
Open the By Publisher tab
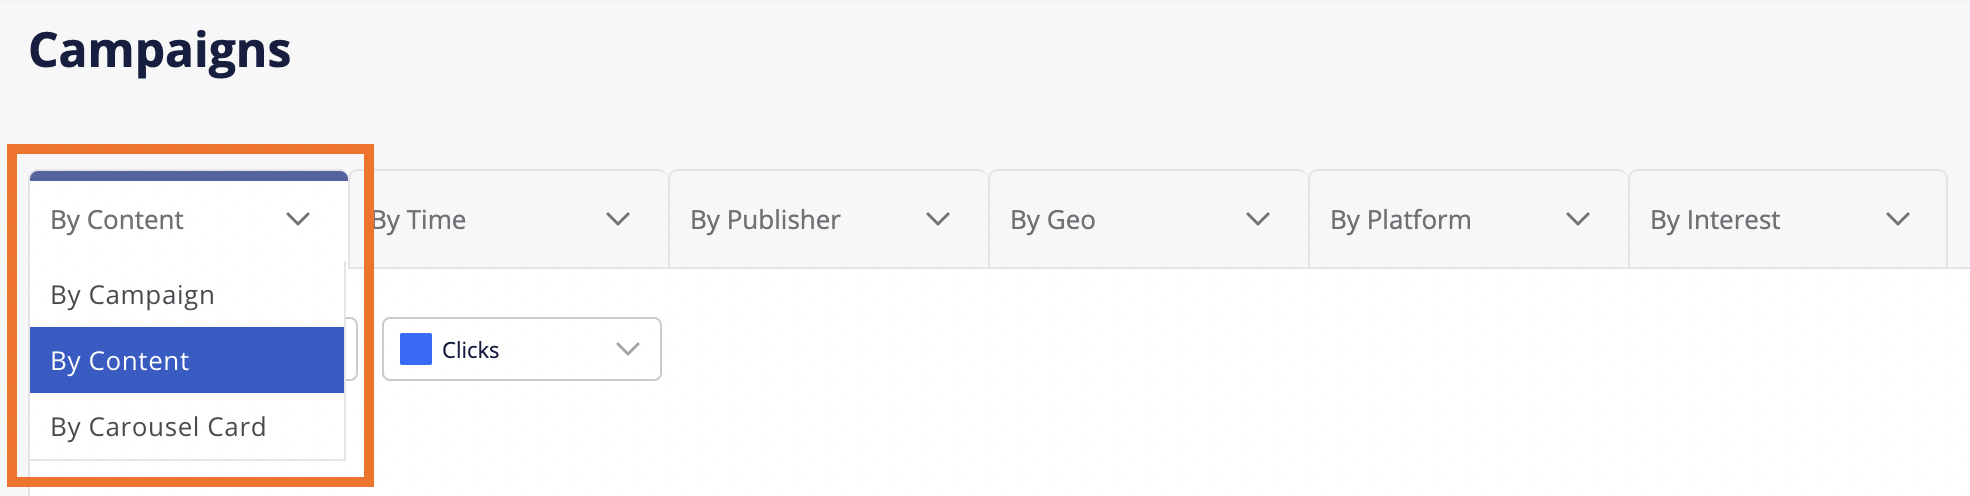[765, 220]
